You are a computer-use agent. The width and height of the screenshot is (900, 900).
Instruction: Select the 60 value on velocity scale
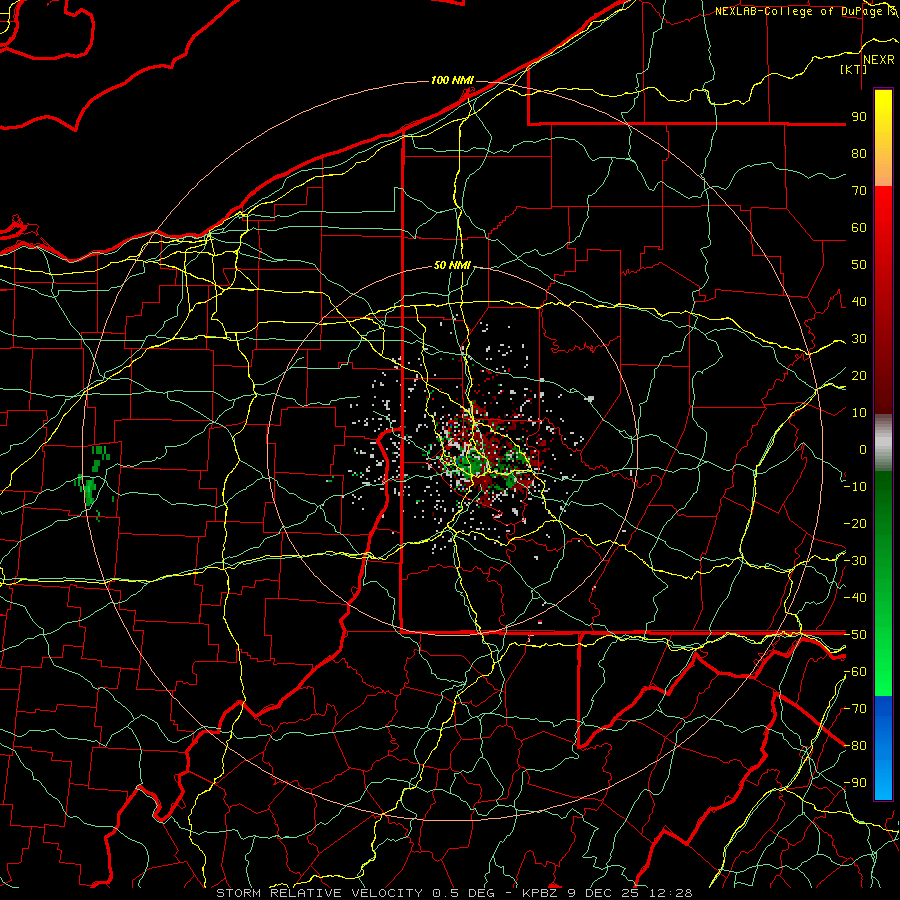tap(859, 227)
